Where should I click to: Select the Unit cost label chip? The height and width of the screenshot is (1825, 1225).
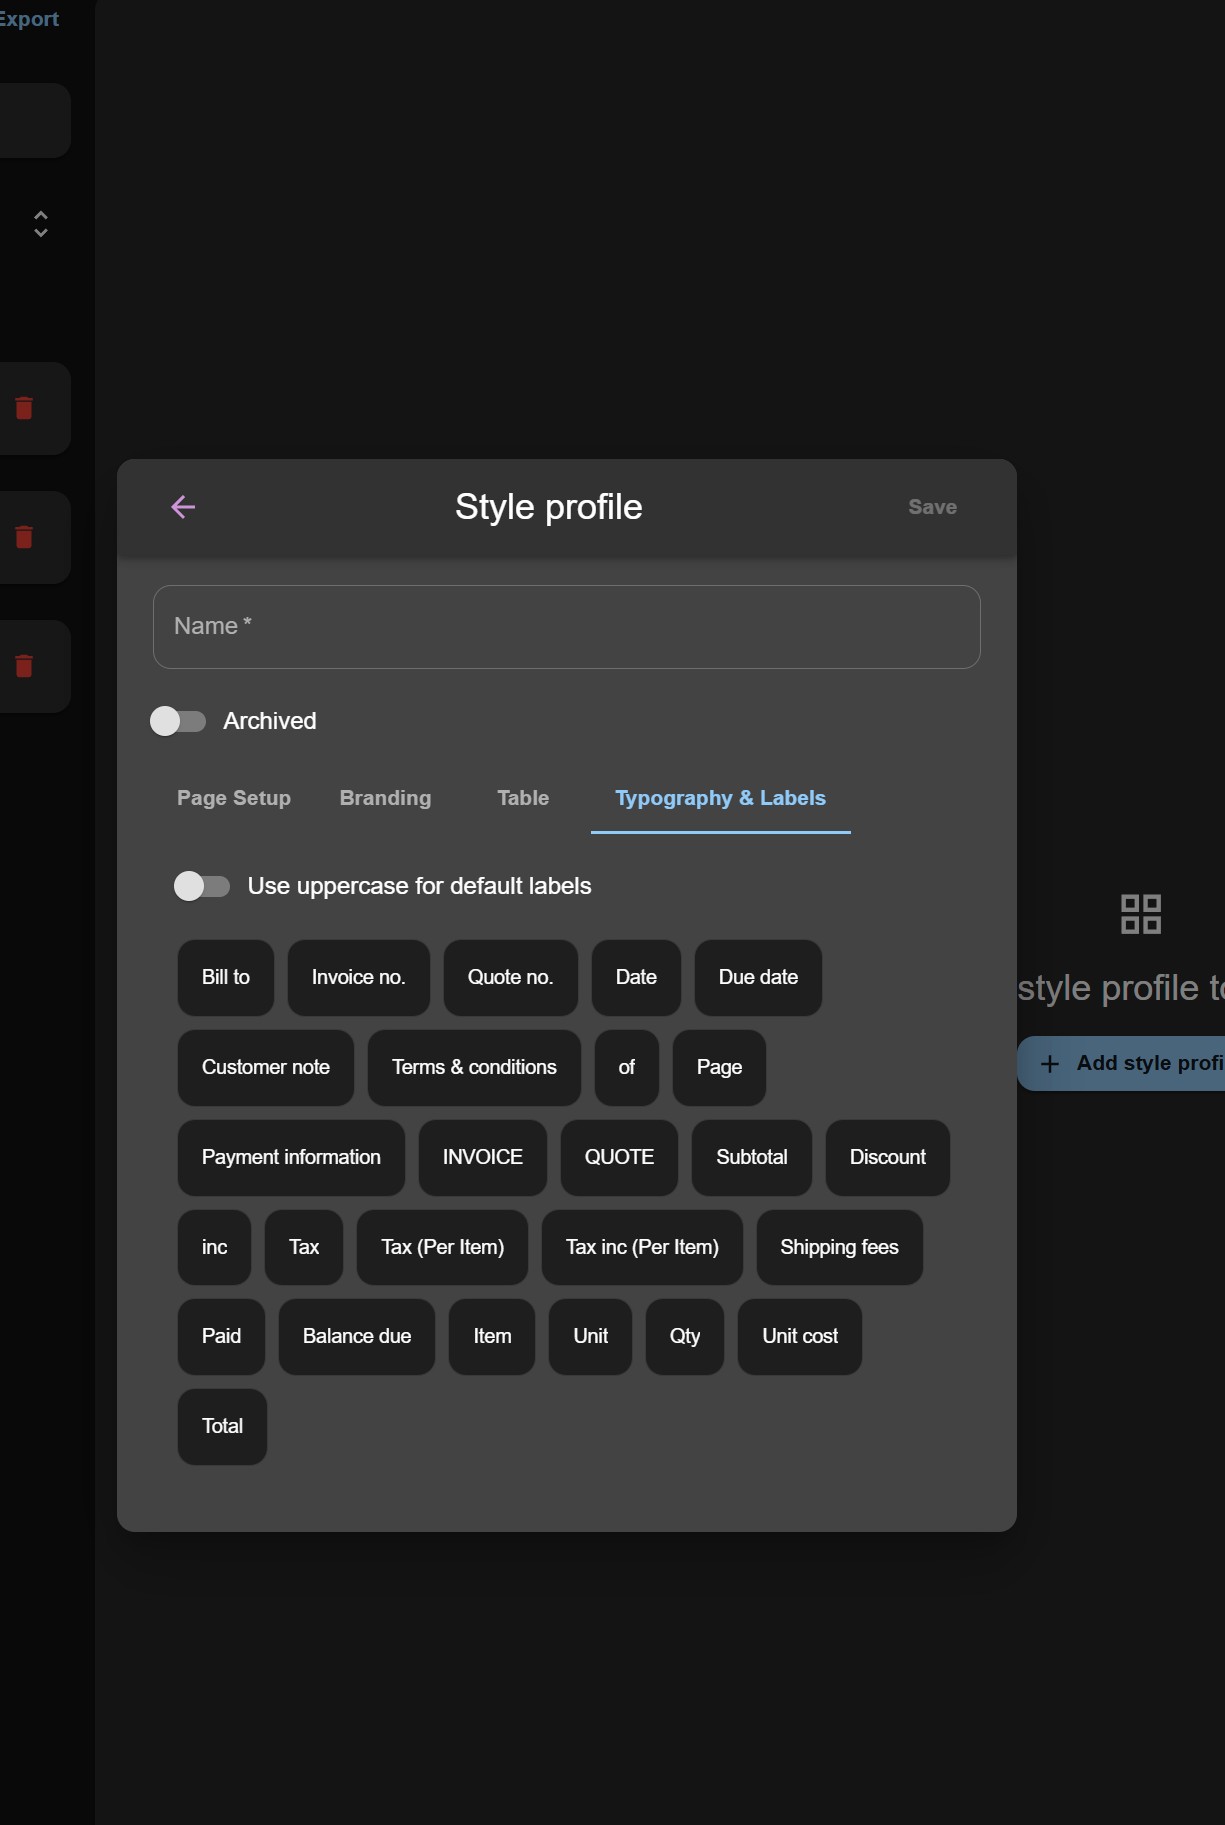pos(800,1337)
